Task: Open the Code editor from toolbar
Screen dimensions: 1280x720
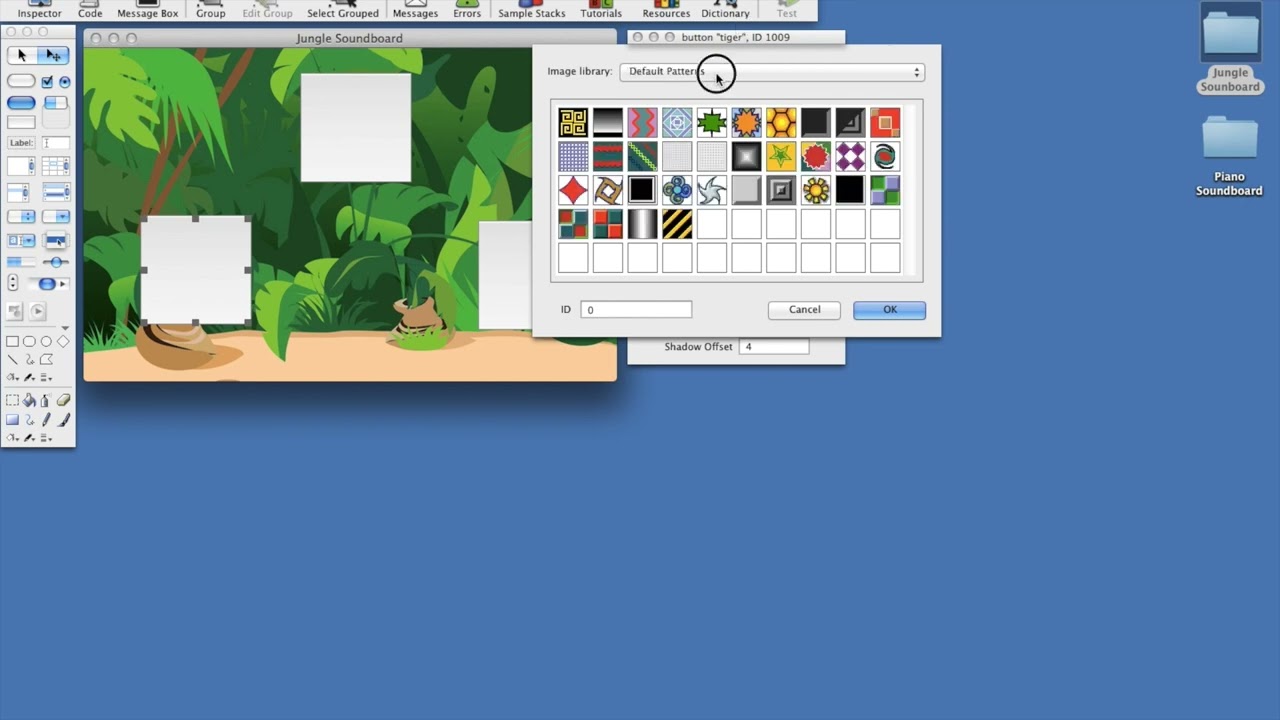Action: (x=90, y=10)
